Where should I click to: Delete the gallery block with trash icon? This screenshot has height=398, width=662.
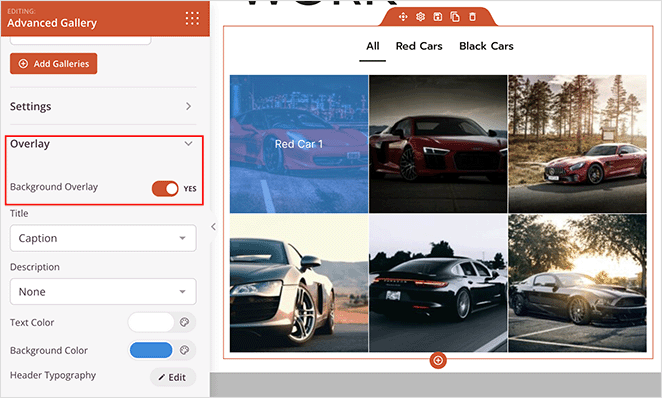point(472,16)
